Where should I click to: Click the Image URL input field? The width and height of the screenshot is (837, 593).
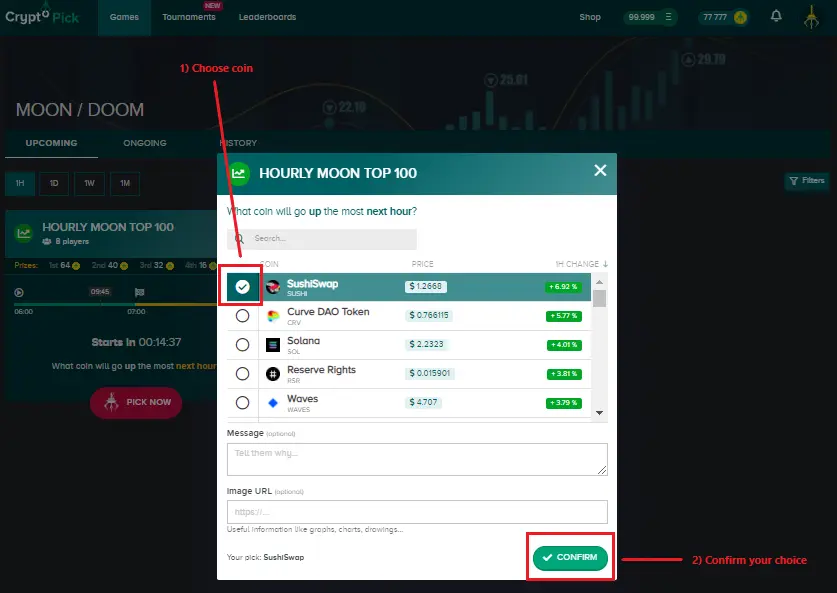[x=417, y=512]
